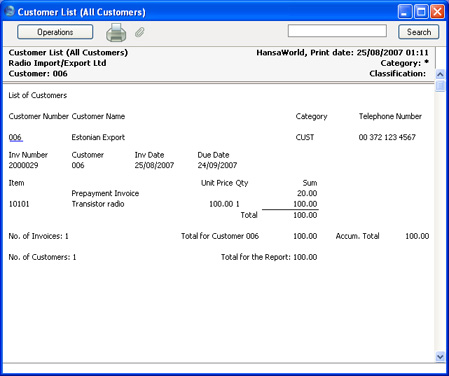This screenshot has width=449, height=376.
Task: Click the CUST category value
Action: click(x=305, y=137)
